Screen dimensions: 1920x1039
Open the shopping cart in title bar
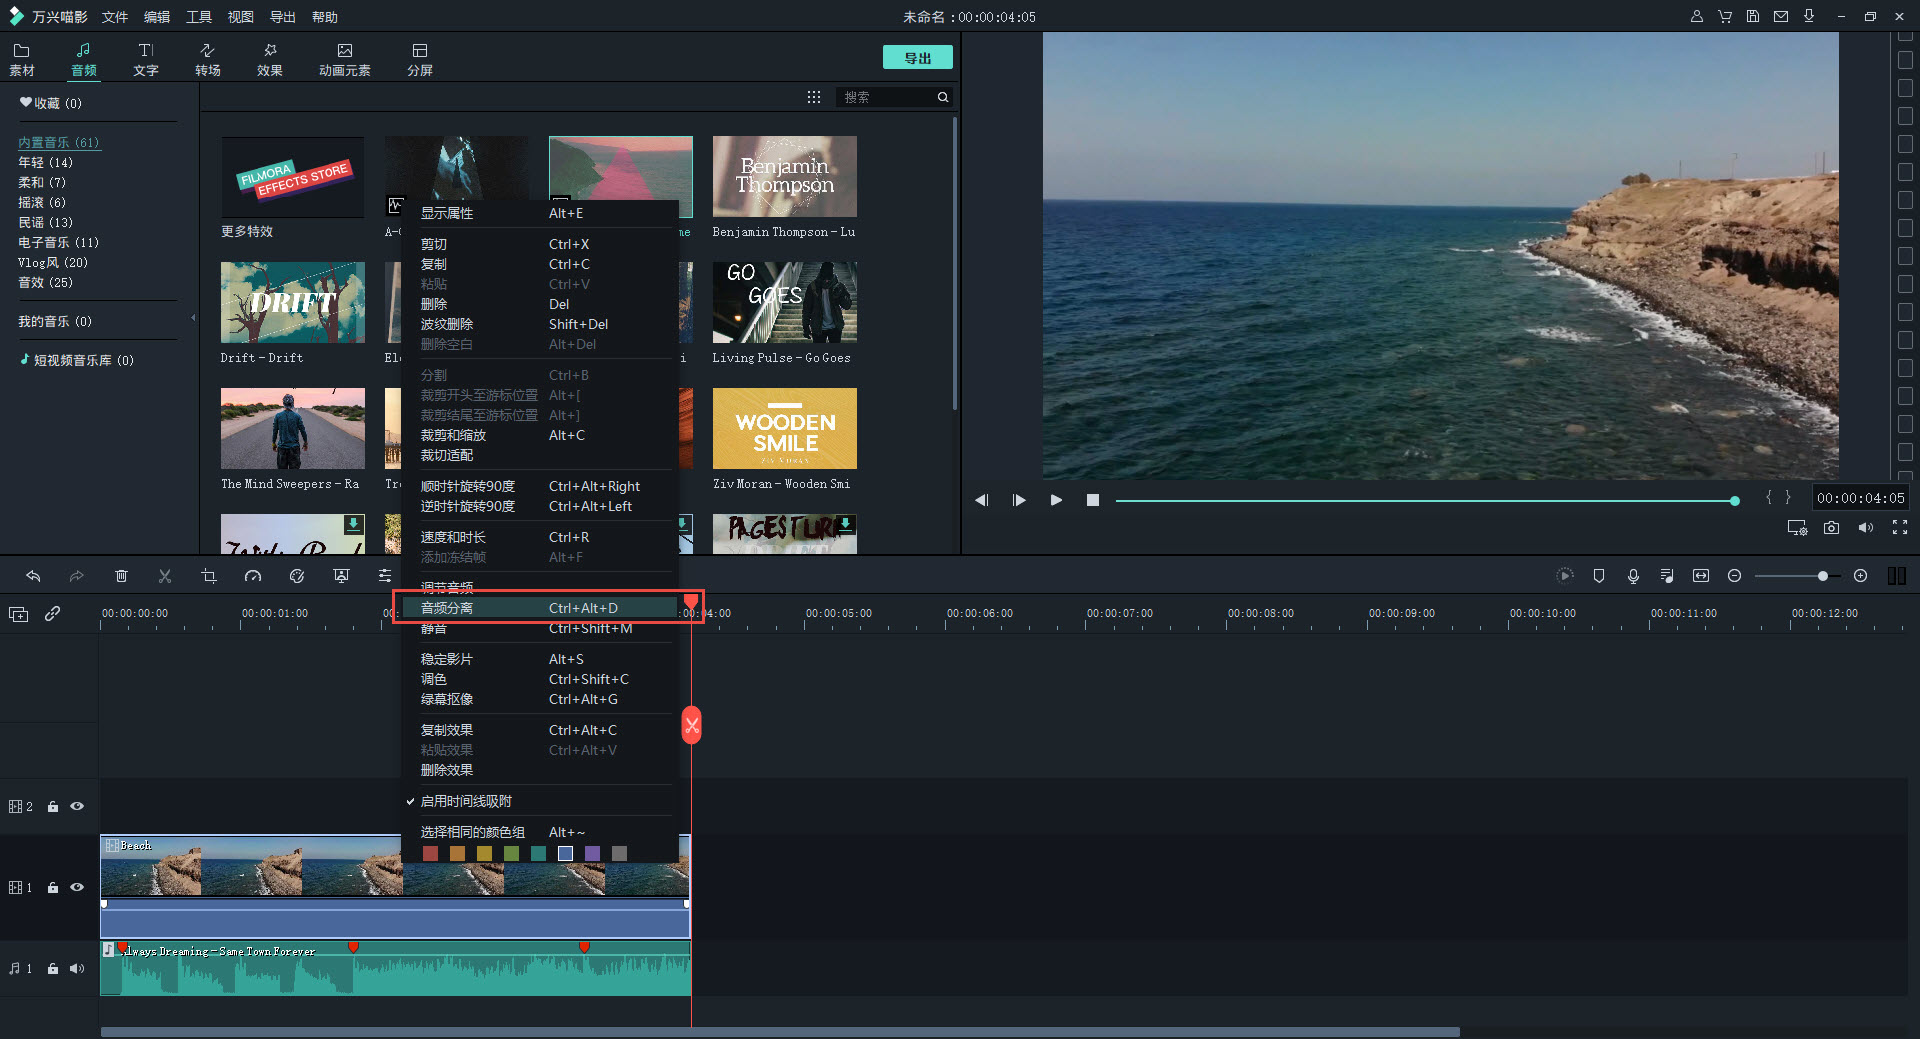pos(1725,17)
